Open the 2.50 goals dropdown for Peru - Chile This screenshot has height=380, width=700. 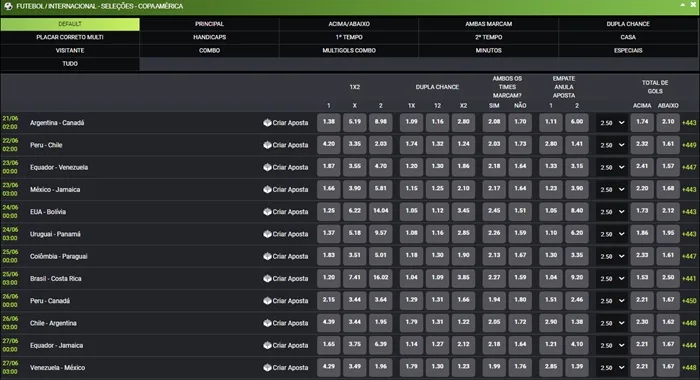[x=612, y=145]
